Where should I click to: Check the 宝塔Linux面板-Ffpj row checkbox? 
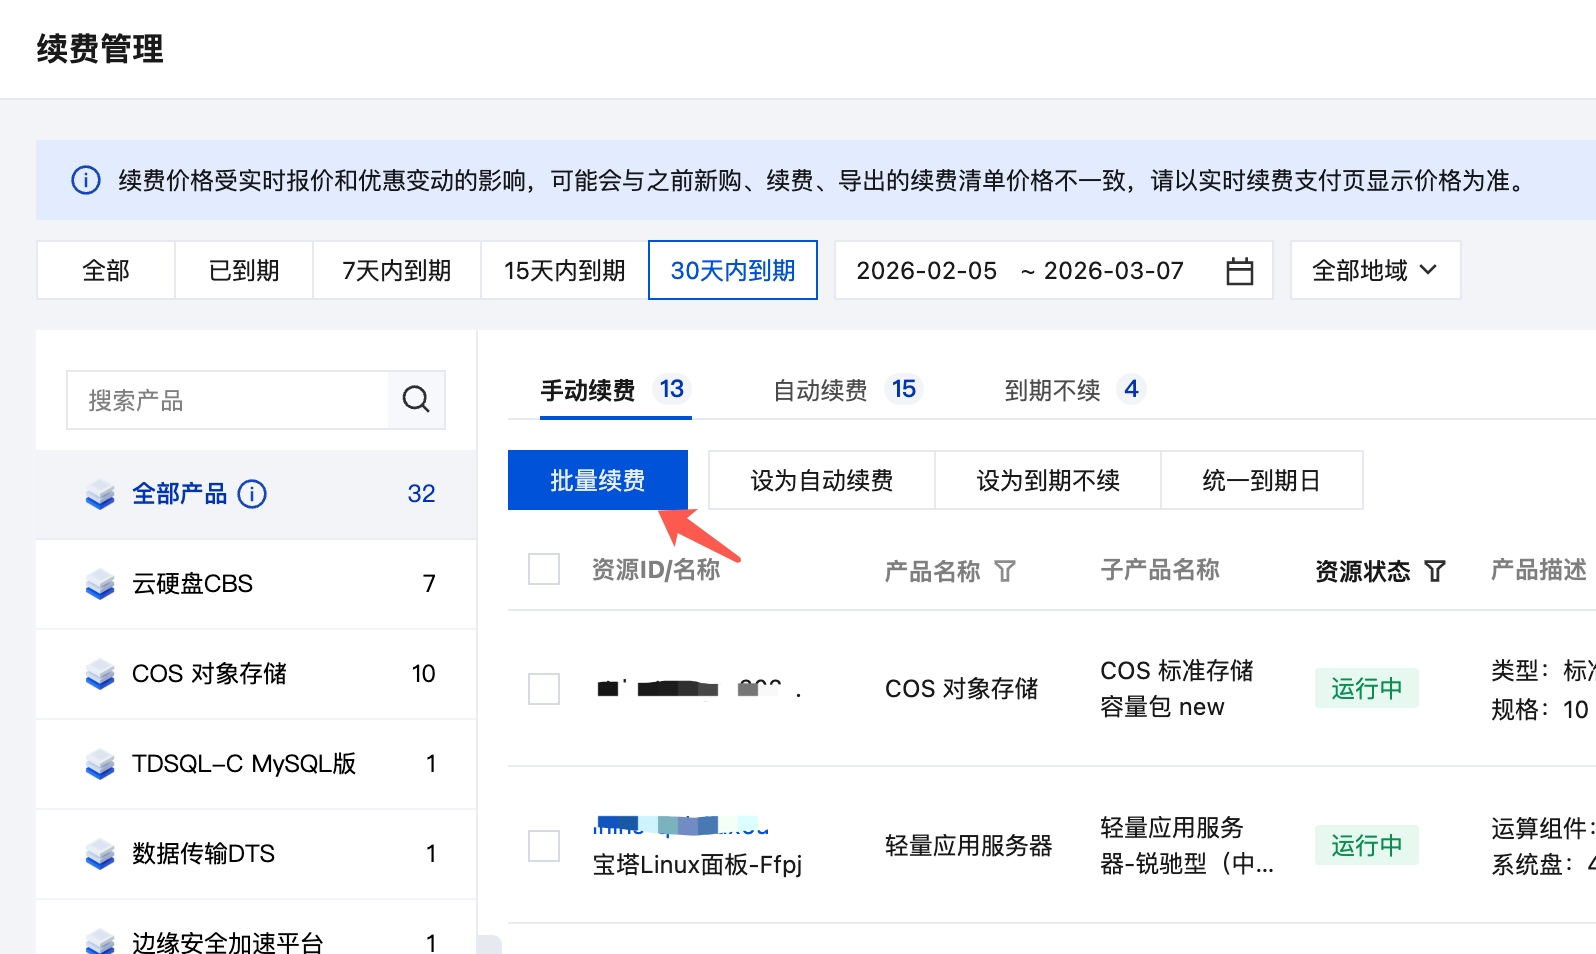544,846
